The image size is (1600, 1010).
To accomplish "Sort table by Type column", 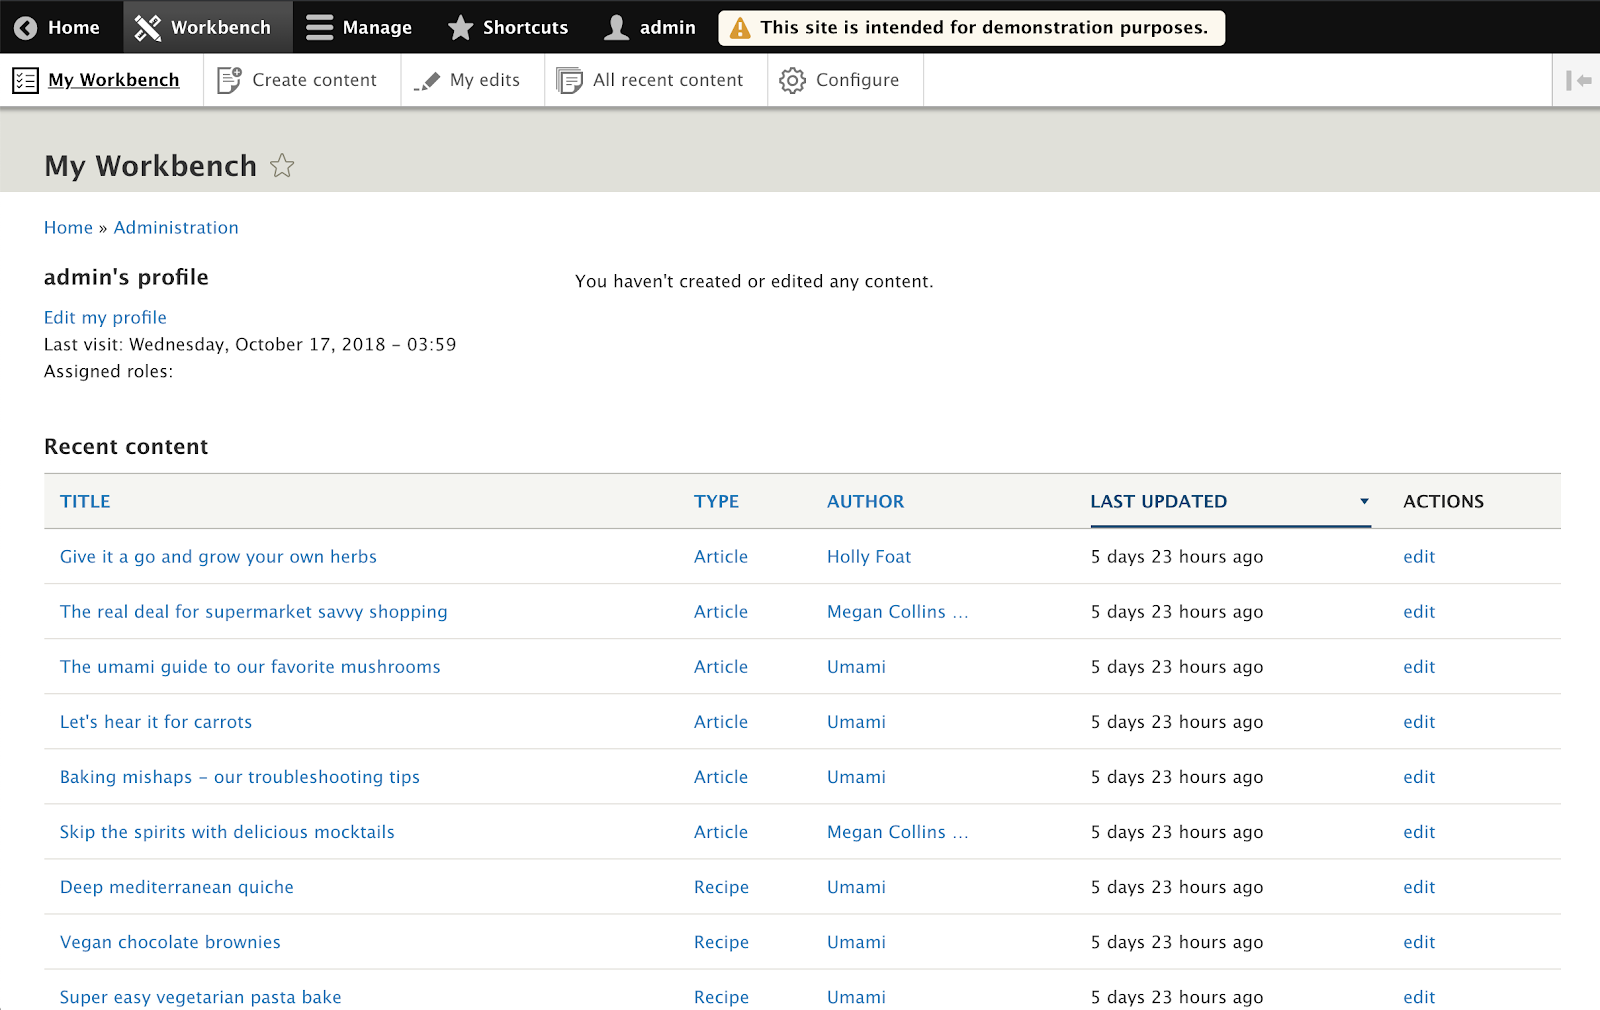I will pyautogui.click(x=716, y=502).
